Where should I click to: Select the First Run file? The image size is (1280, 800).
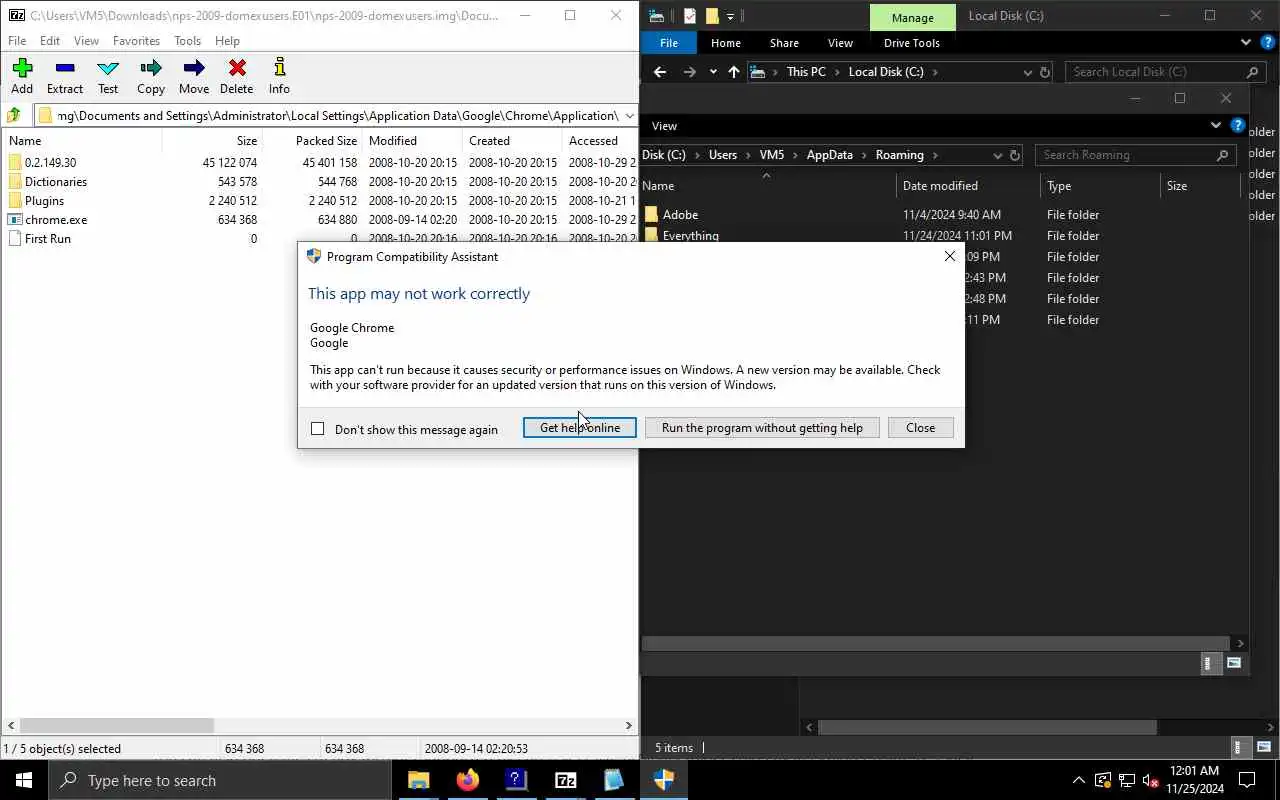point(47,238)
